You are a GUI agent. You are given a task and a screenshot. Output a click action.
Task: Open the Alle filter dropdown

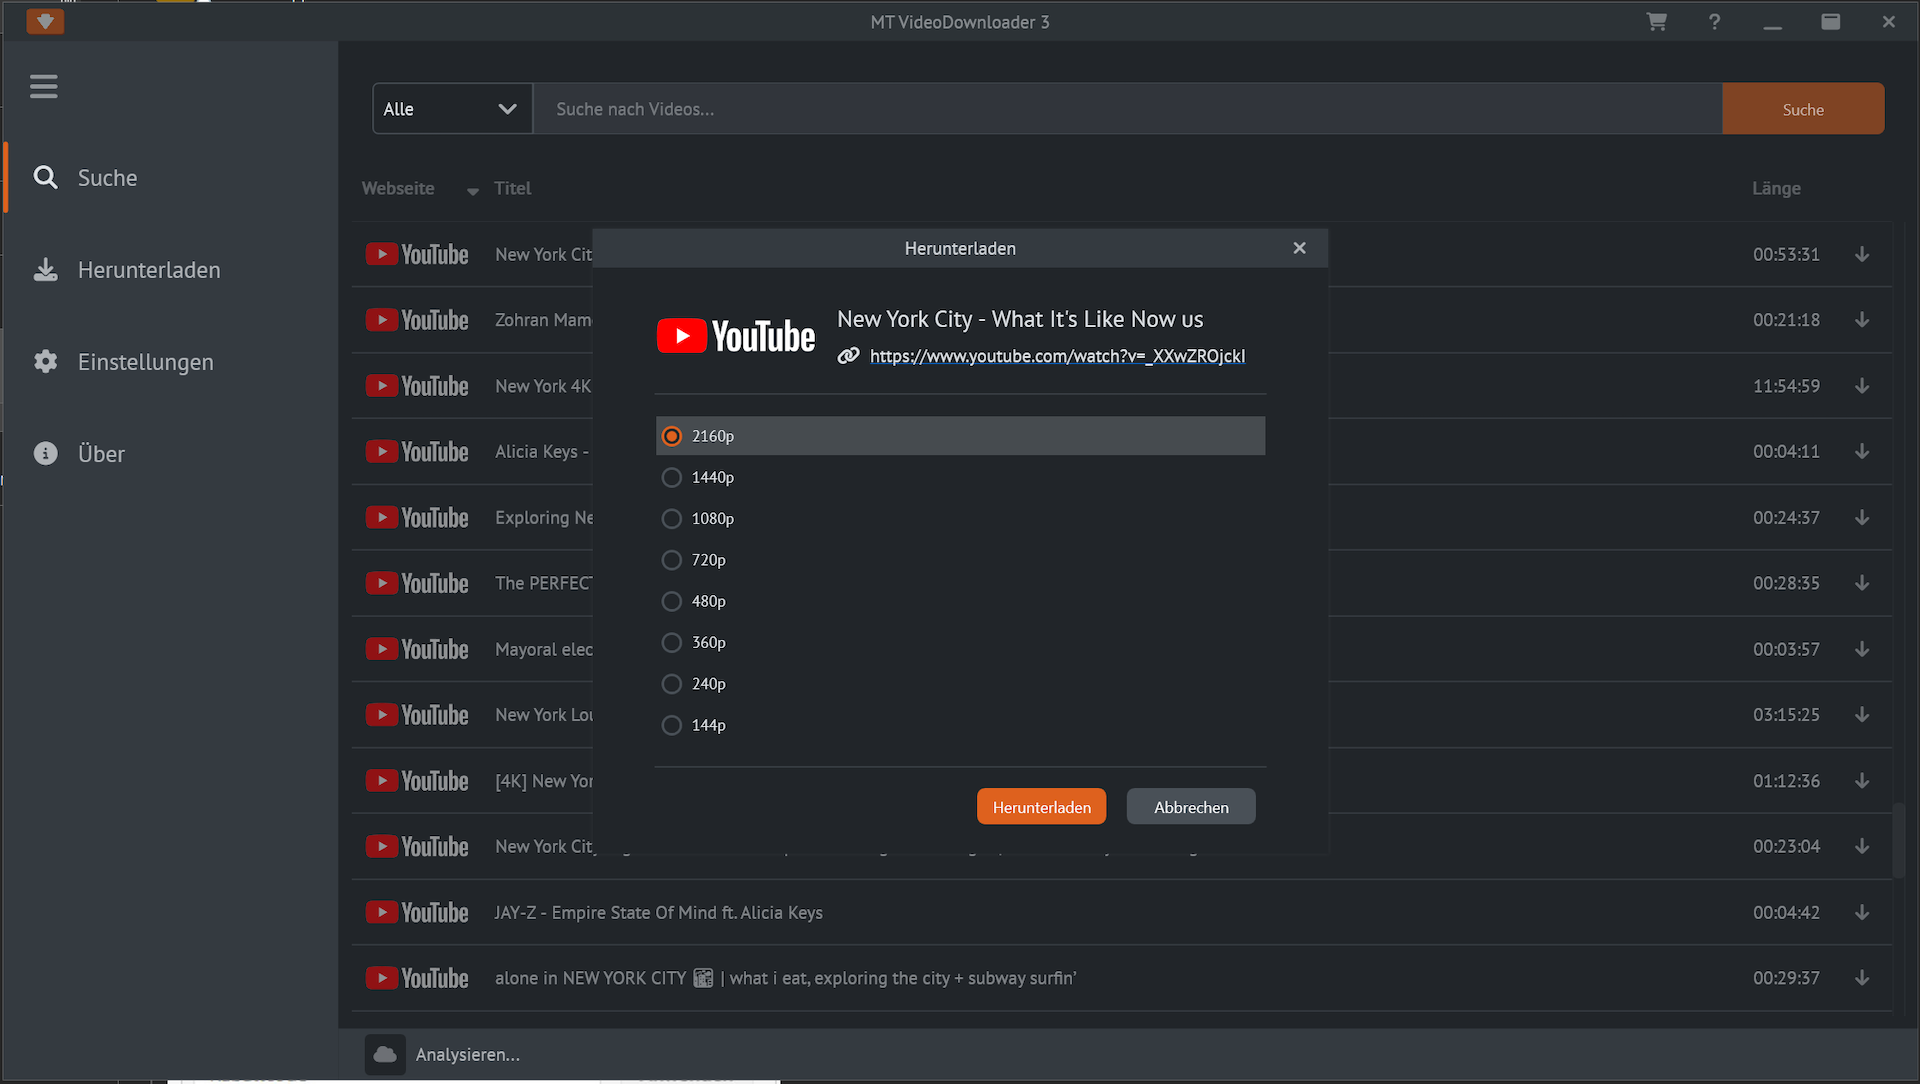(x=452, y=109)
